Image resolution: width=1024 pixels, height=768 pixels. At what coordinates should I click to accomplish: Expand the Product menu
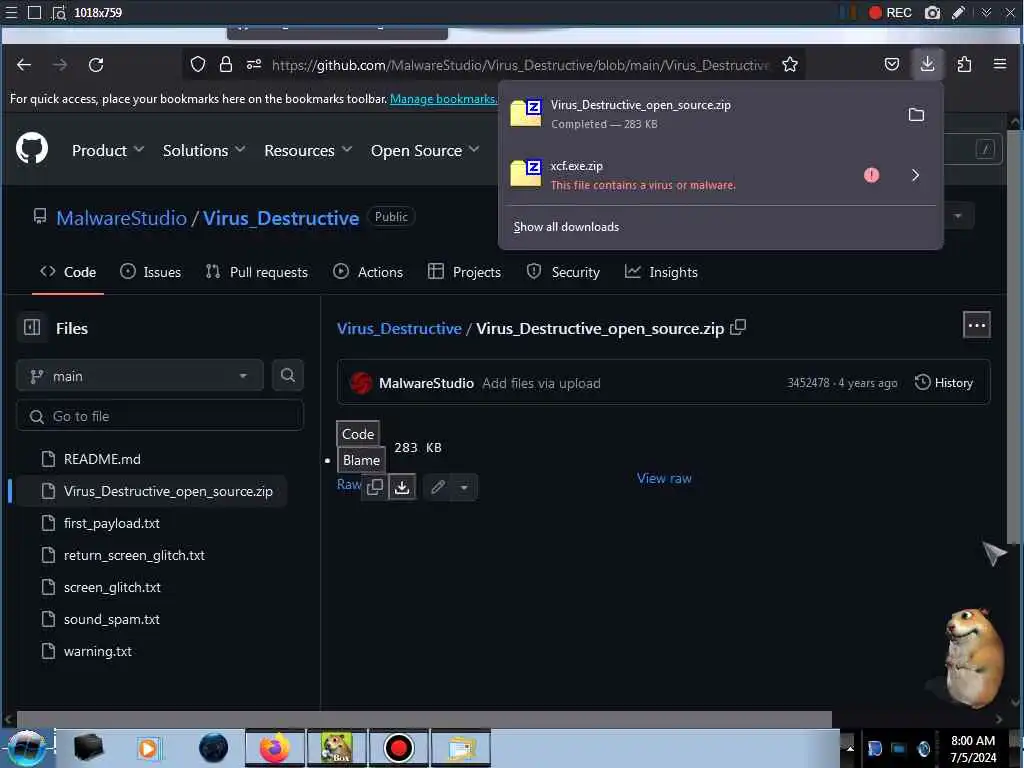tap(108, 150)
